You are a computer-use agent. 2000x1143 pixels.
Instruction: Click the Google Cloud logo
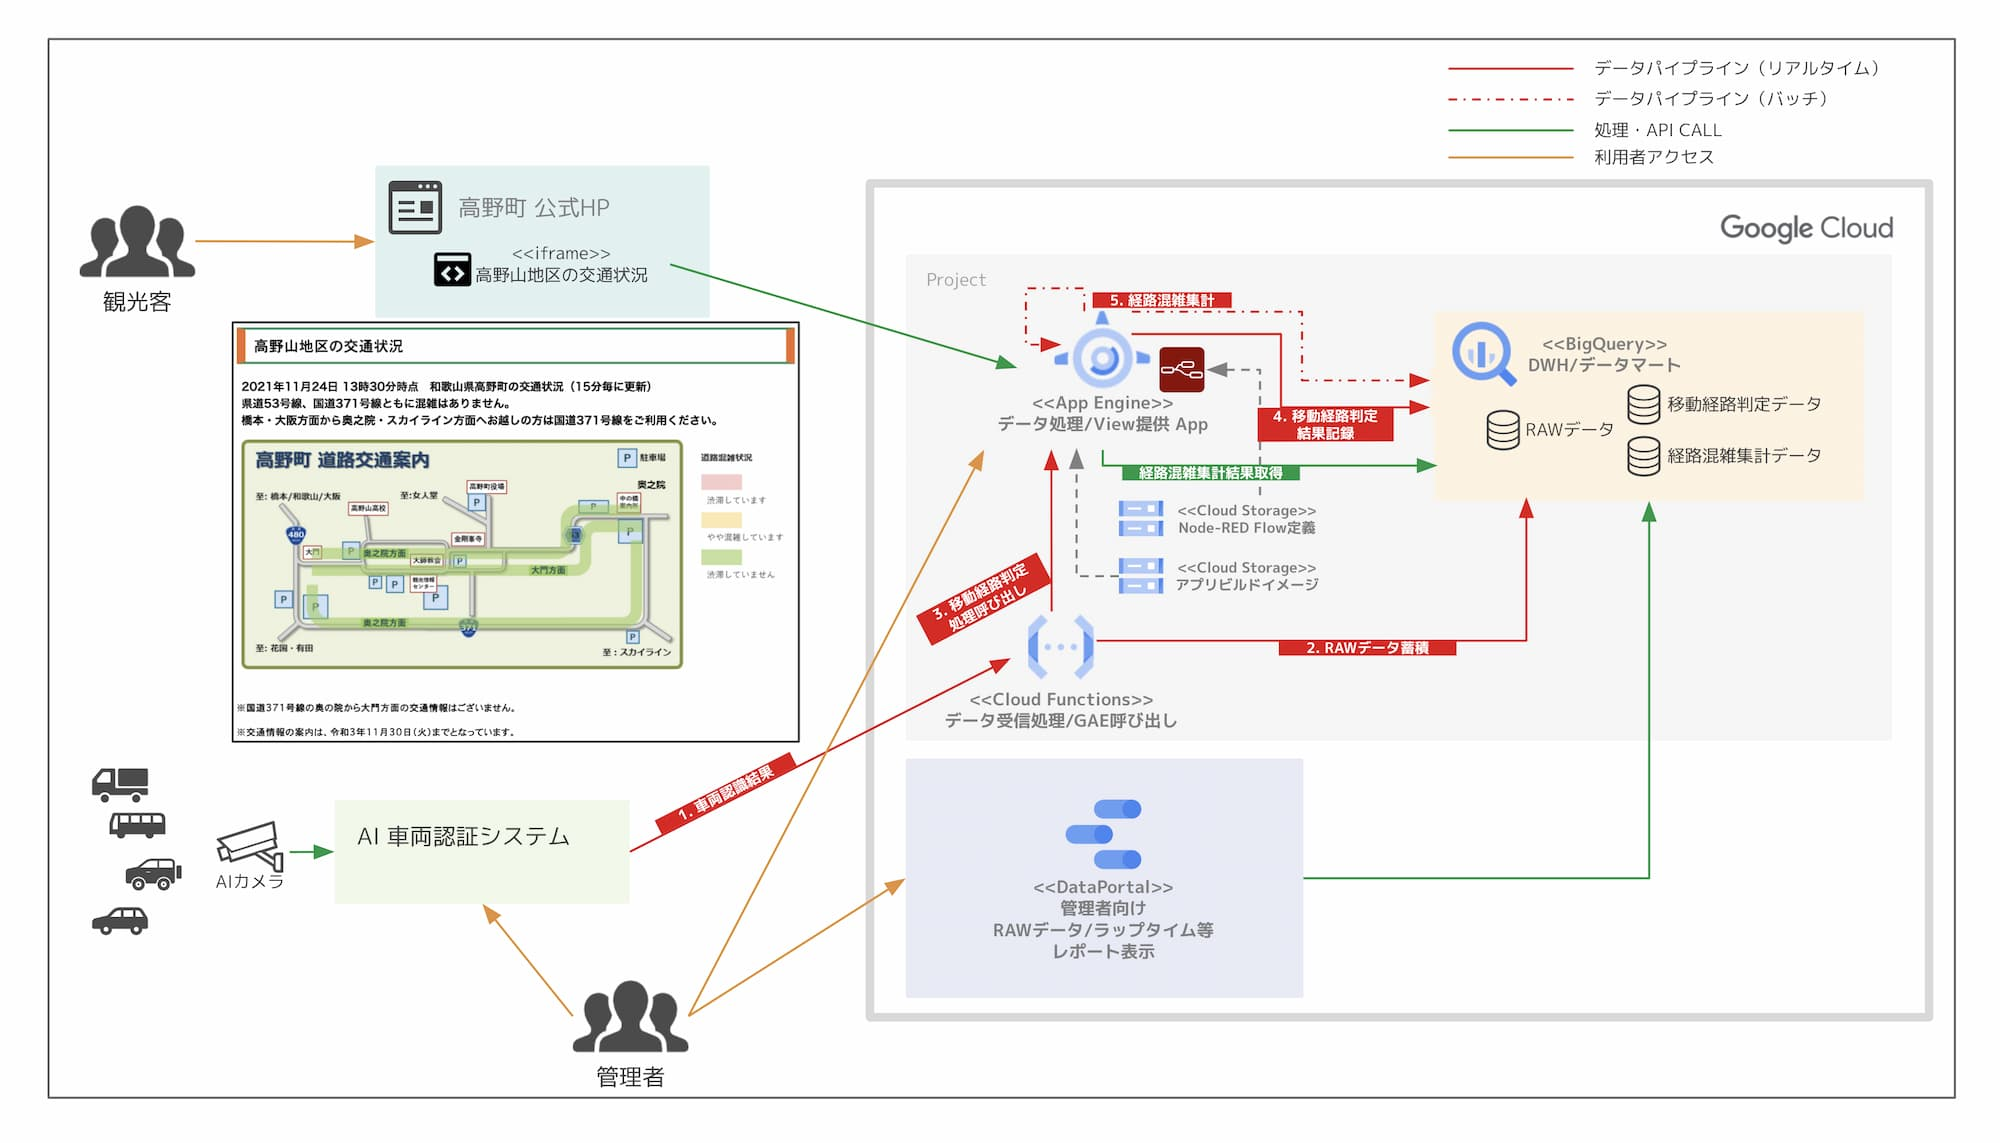pyautogui.click(x=1806, y=228)
